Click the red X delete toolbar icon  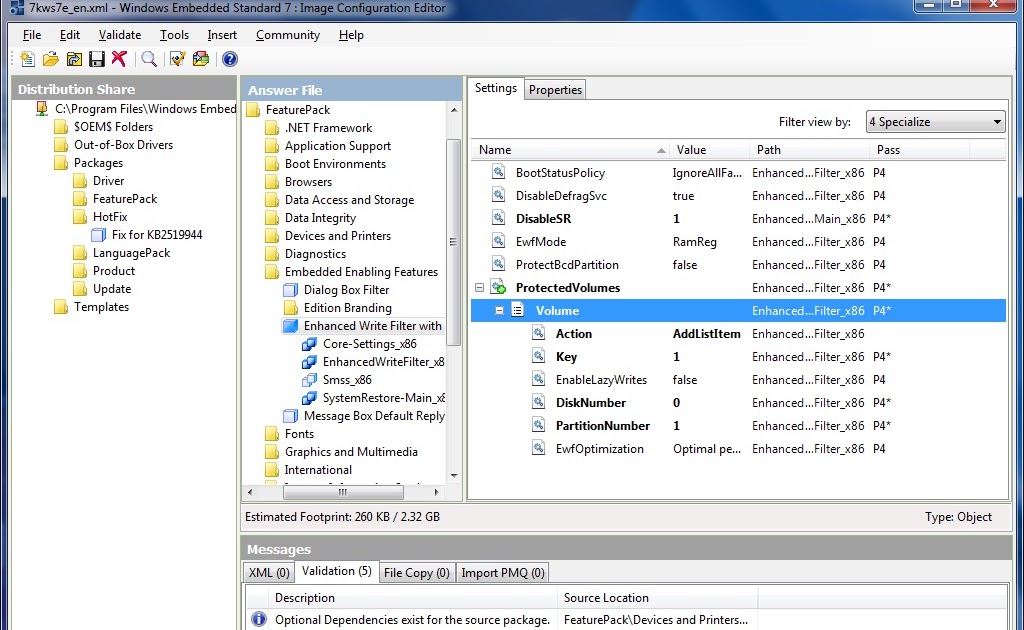[x=119, y=59]
